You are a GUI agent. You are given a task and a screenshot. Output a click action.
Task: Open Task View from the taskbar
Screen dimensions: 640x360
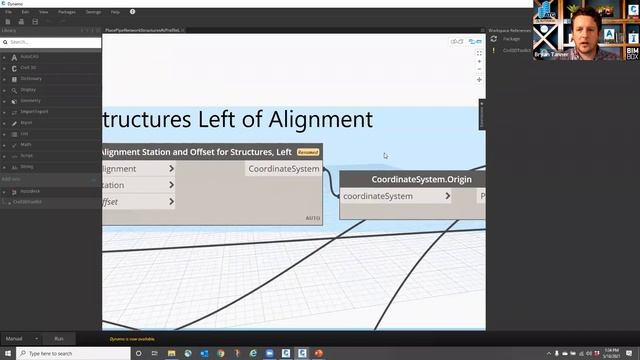[x=155, y=353]
